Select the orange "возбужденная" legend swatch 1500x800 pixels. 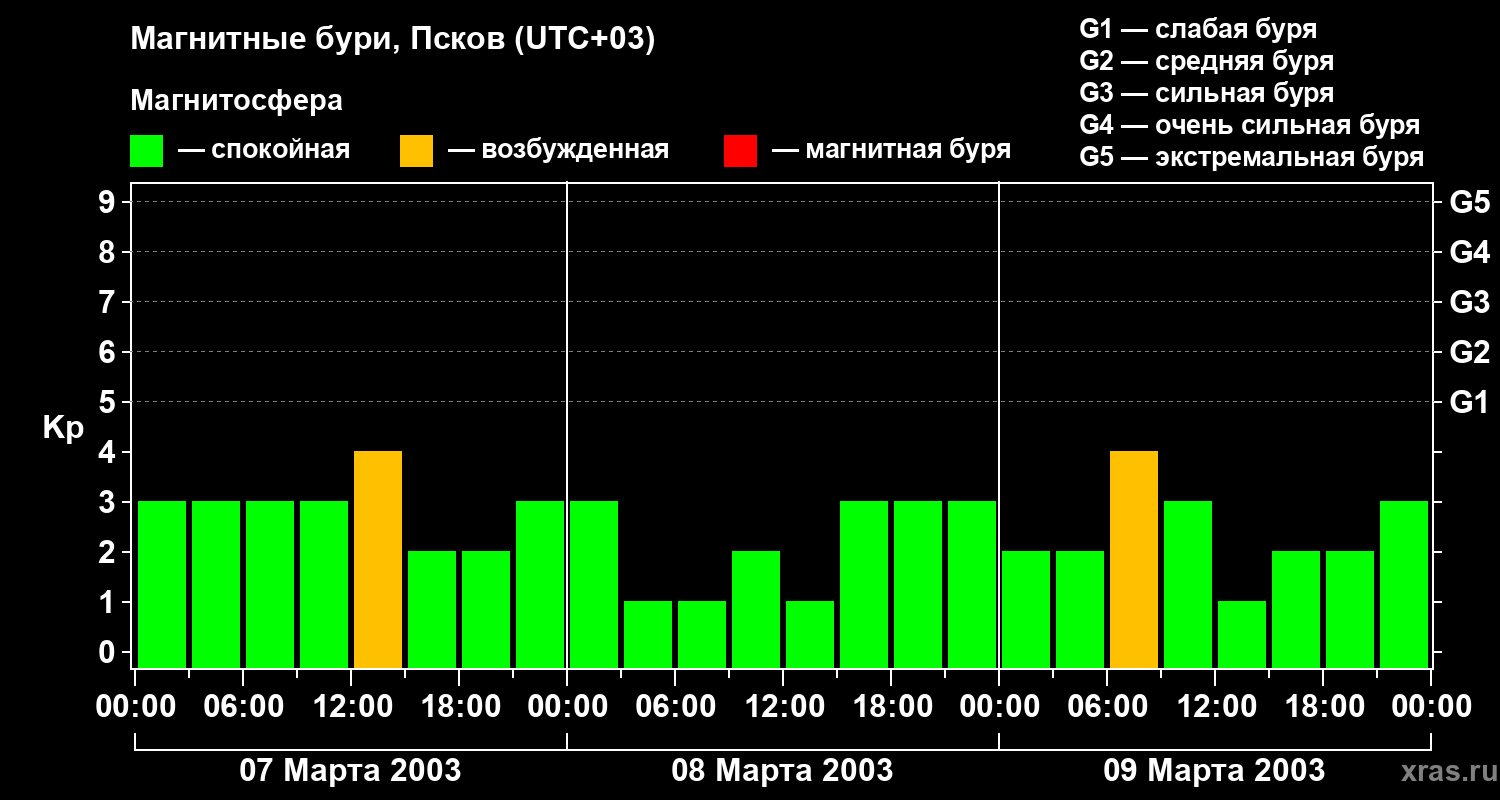click(416, 151)
